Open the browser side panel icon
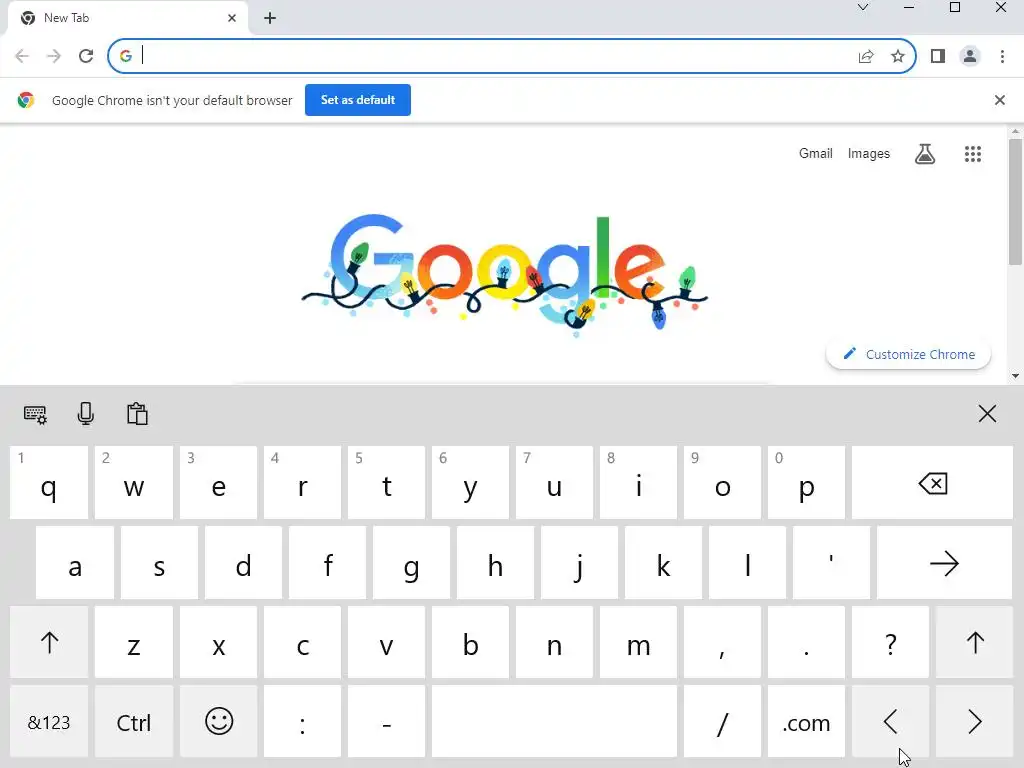The width and height of the screenshot is (1024, 768). click(x=938, y=56)
